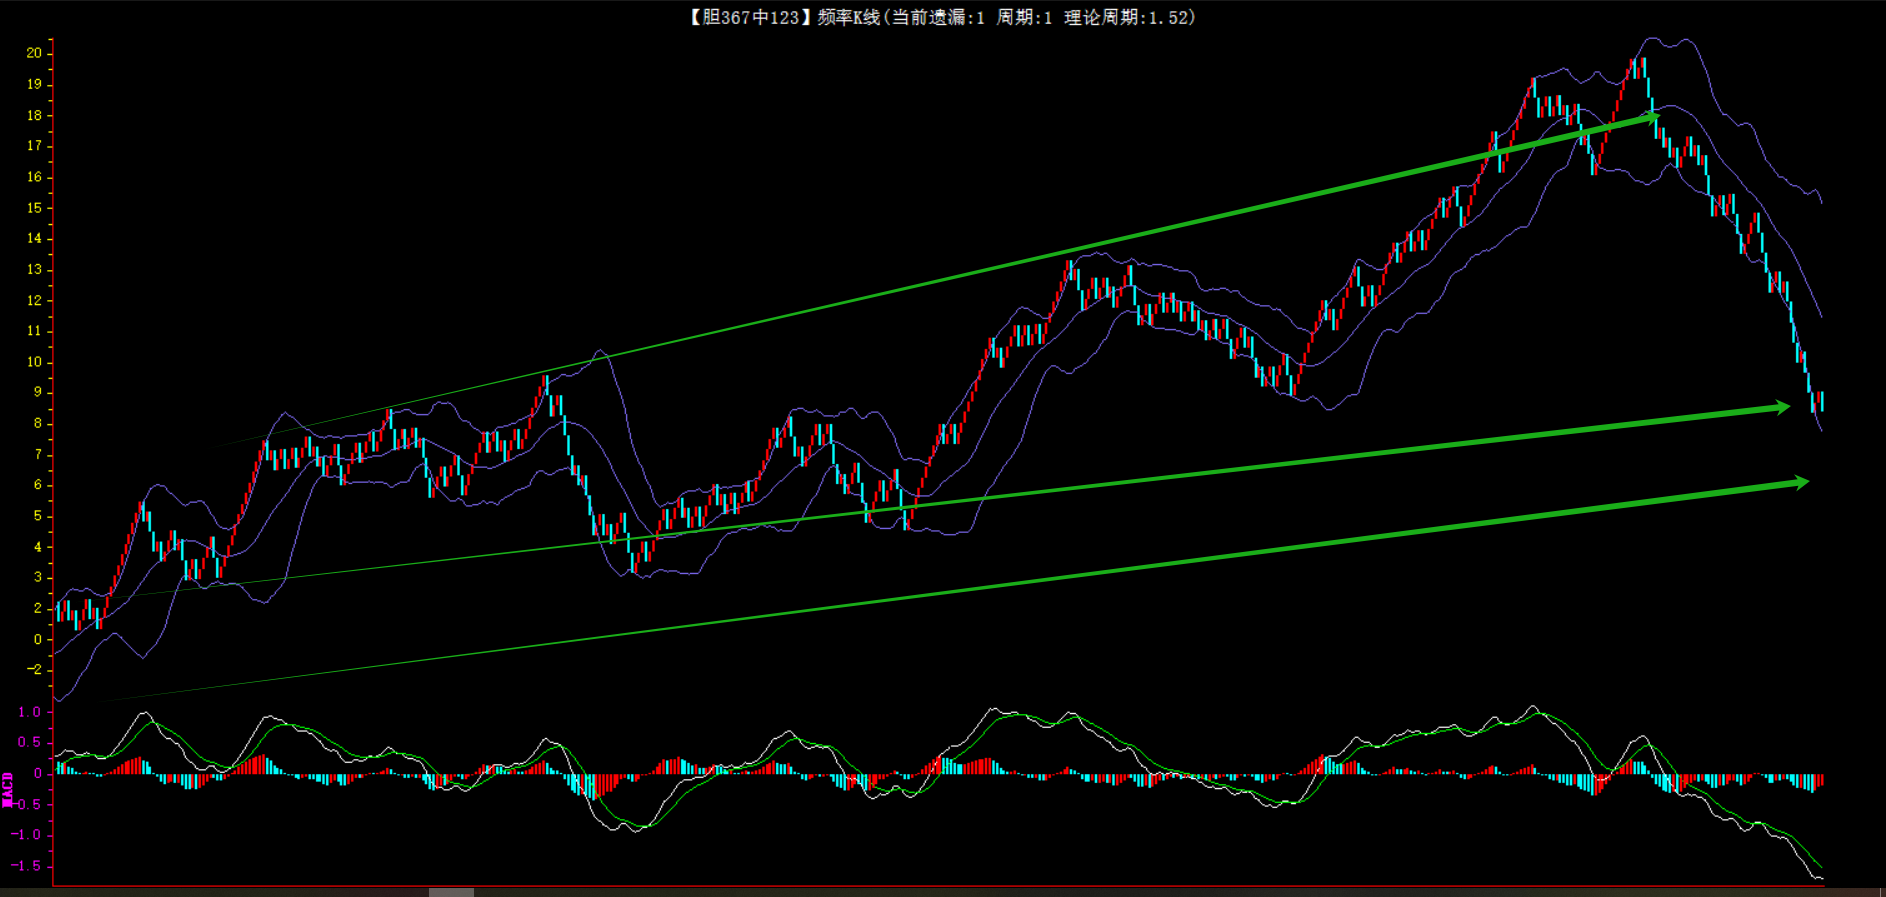1886x897 pixels.
Task: Select the arrowhead of the lowest green trendline
Action: (x=1800, y=483)
